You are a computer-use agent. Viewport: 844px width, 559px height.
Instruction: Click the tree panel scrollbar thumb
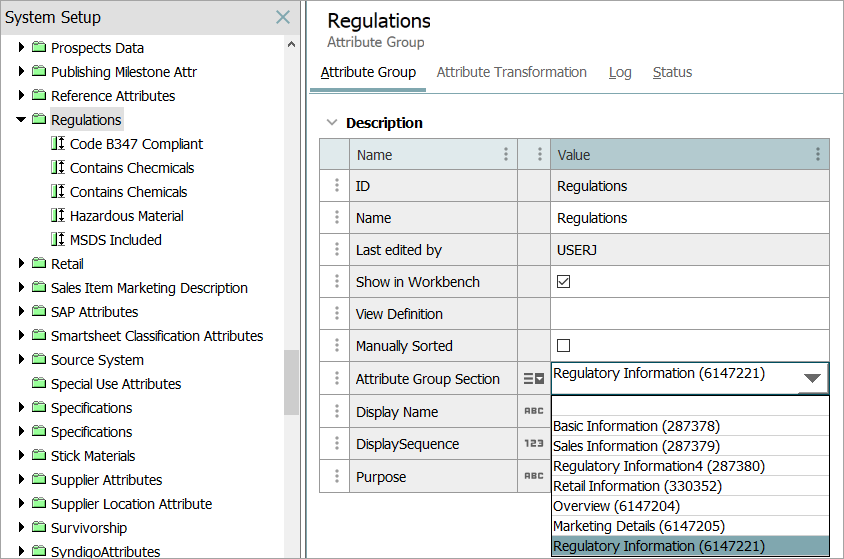(291, 382)
